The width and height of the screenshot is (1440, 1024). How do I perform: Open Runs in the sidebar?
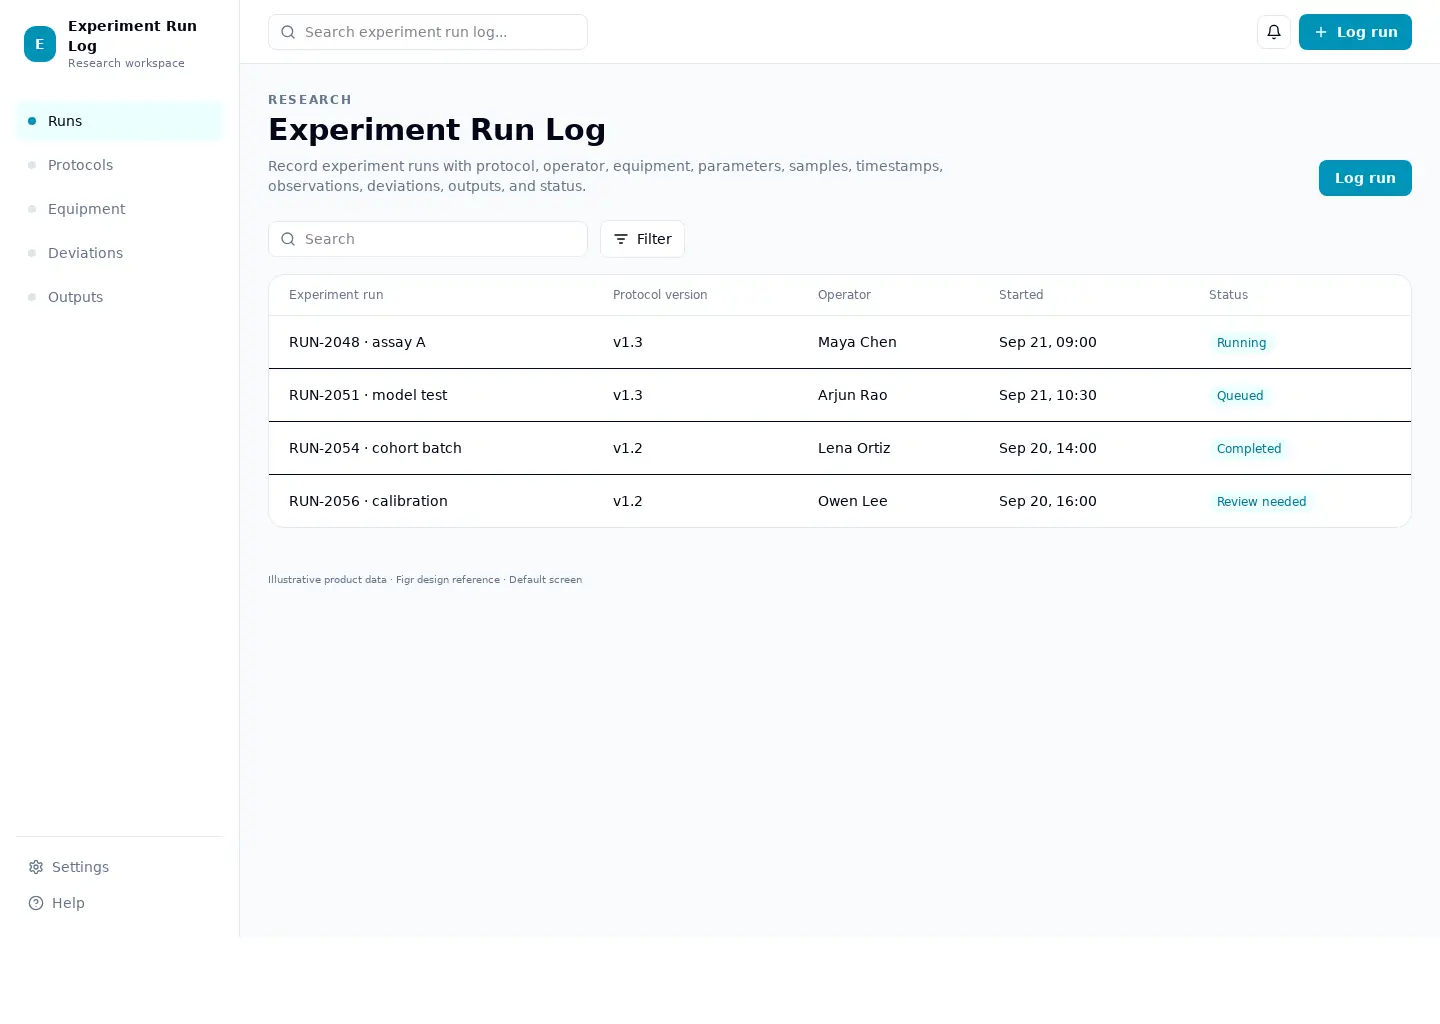[120, 121]
